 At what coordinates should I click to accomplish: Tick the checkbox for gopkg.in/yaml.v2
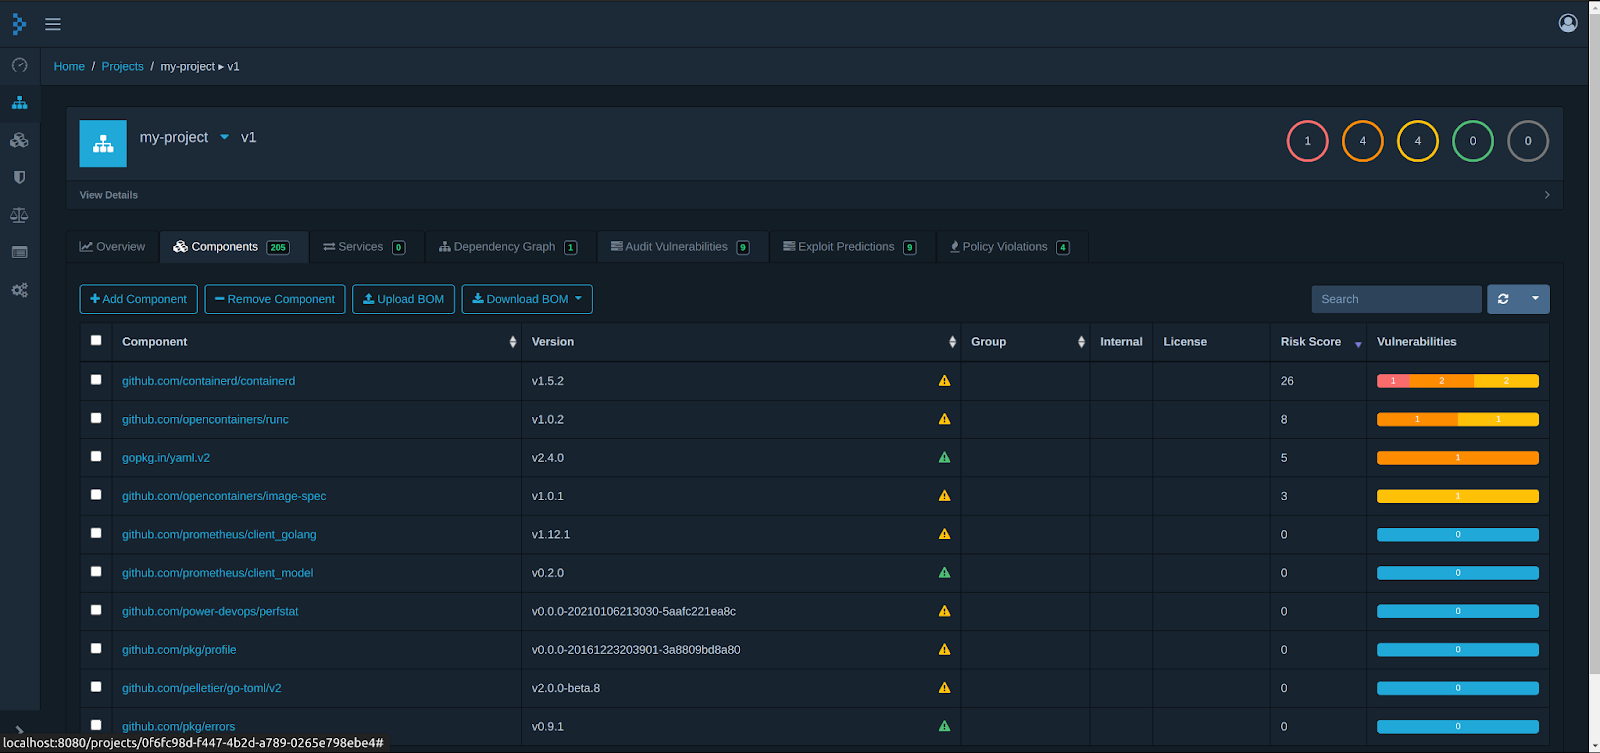[96, 457]
